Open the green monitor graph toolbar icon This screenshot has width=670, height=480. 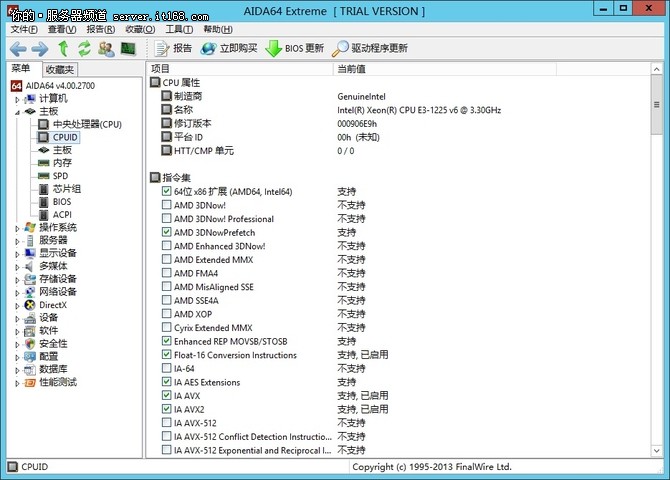128,49
